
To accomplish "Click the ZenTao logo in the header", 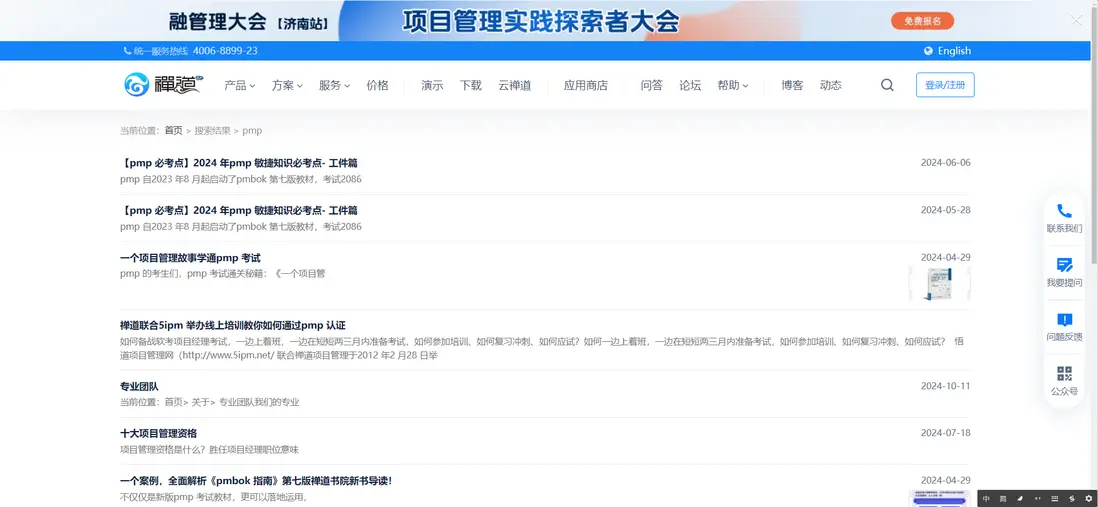I will coord(164,85).
